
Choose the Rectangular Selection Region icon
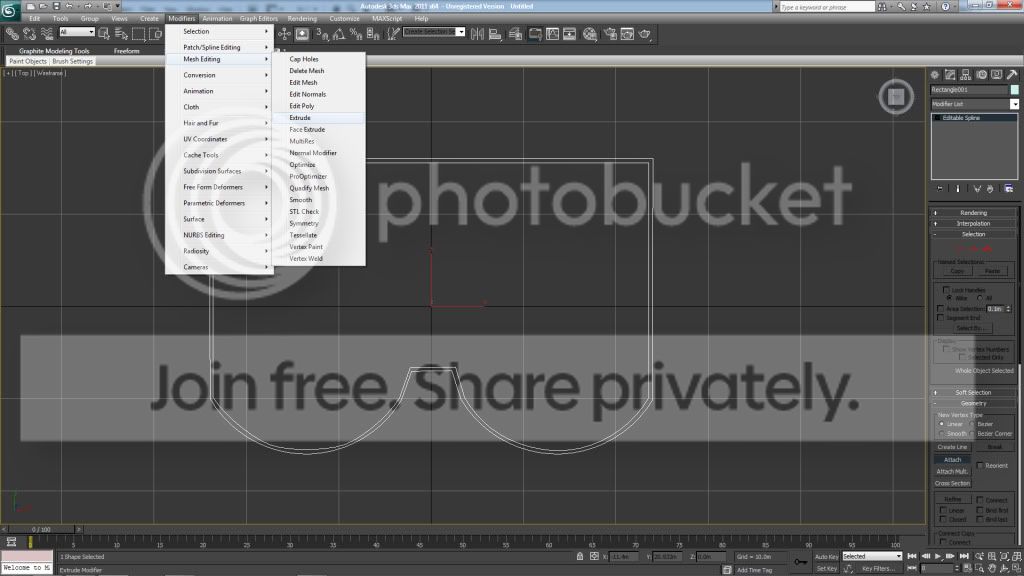pyautogui.click(x=138, y=33)
